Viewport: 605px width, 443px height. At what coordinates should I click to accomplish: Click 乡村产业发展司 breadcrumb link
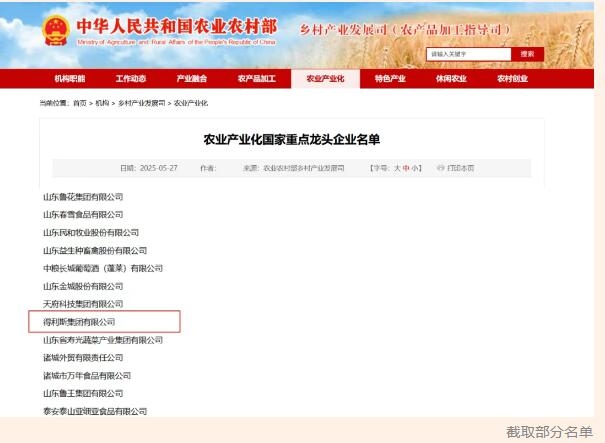tap(142, 103)
